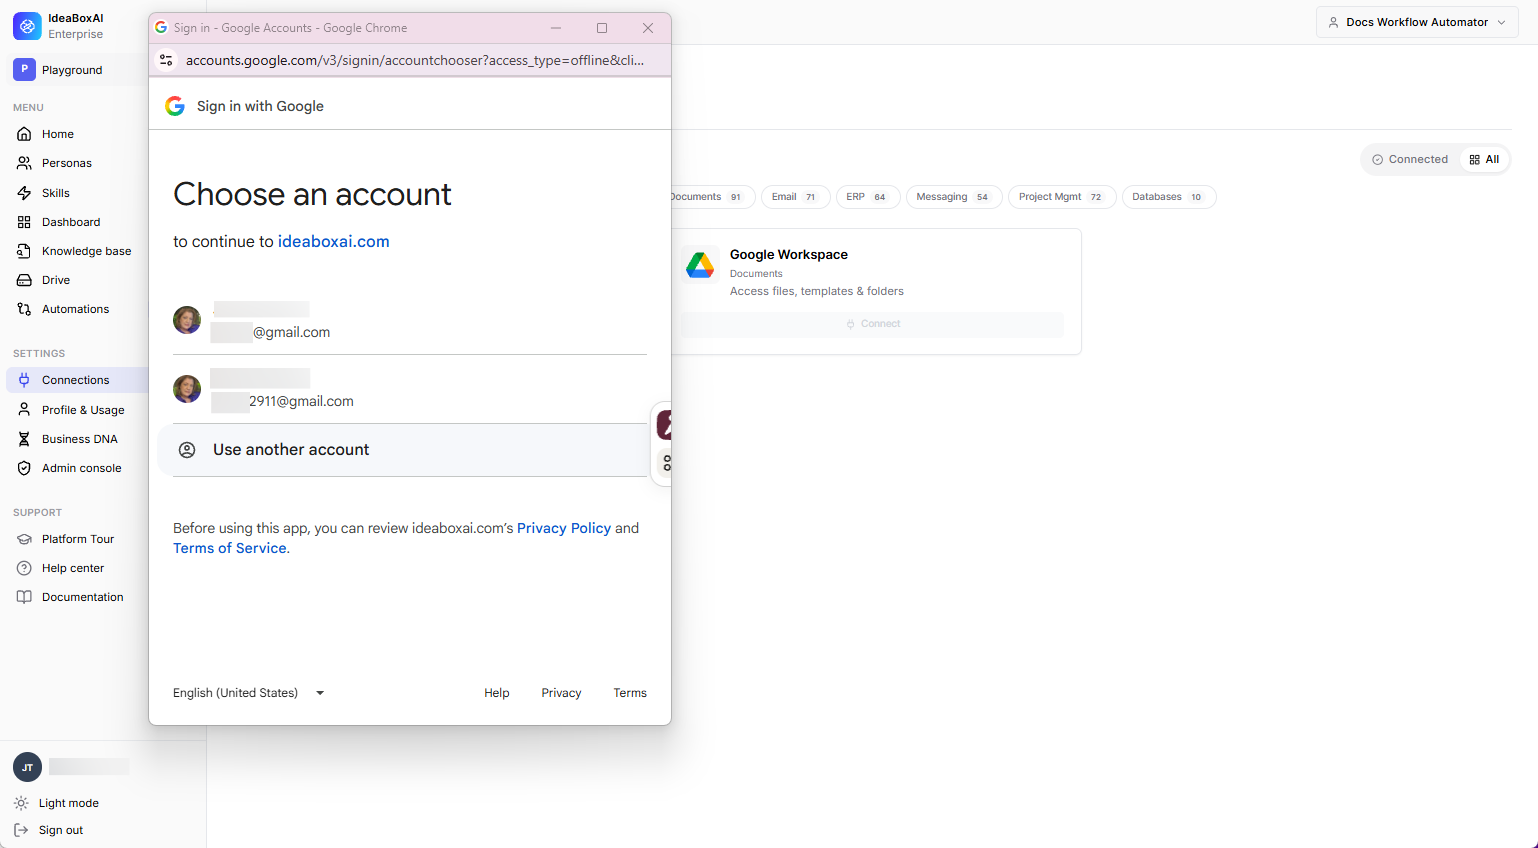Open the Dashboard grid icon
The width and height of the screenshot is (1538, 848).
tap(24, 222)
